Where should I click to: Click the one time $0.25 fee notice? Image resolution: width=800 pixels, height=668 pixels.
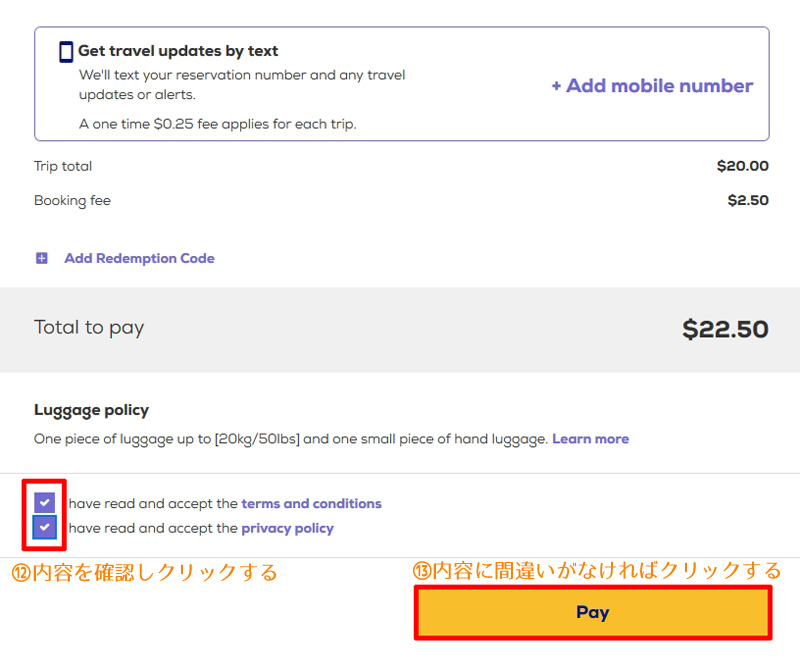218,124
